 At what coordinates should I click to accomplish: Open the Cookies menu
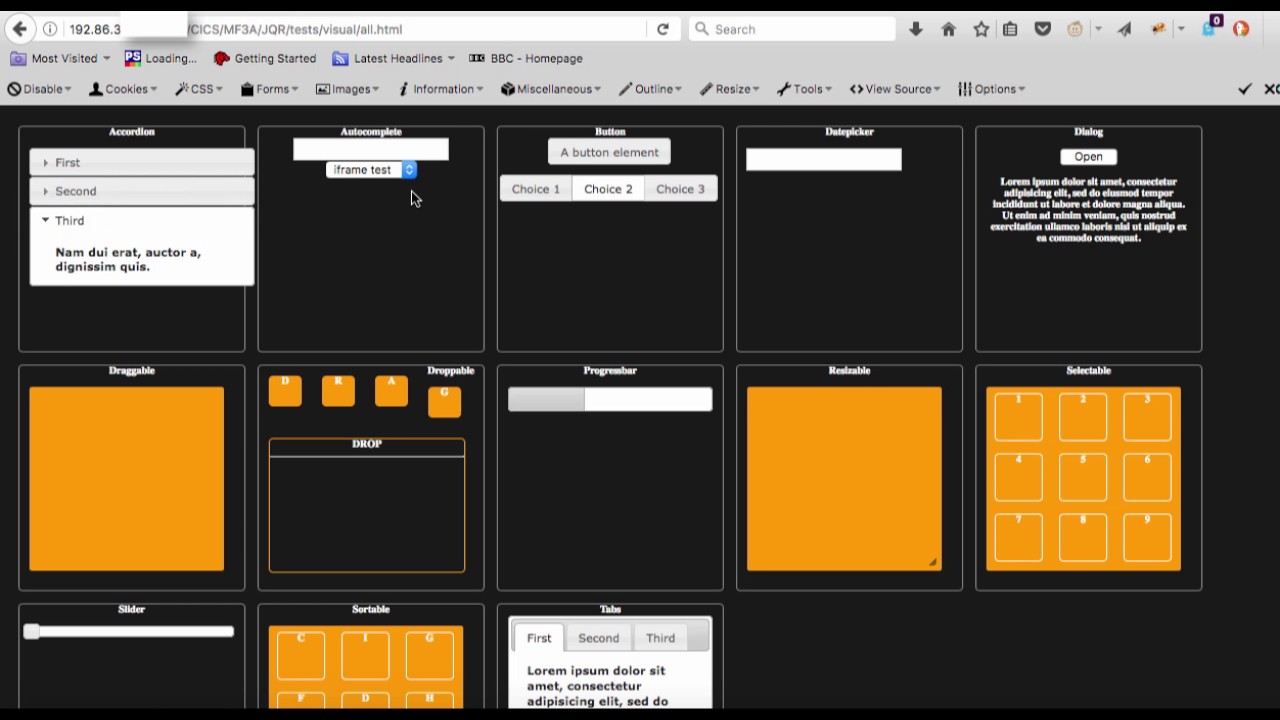click(123, 89)
